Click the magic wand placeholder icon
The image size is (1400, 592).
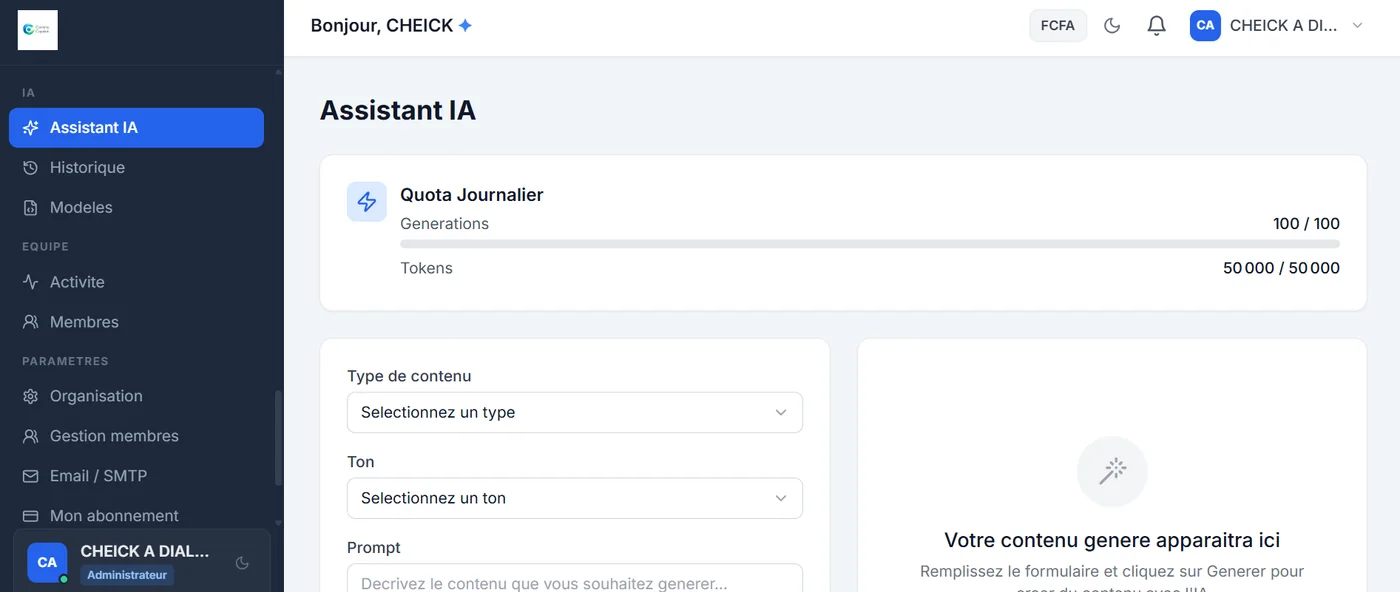click(x=1112, y=471)
